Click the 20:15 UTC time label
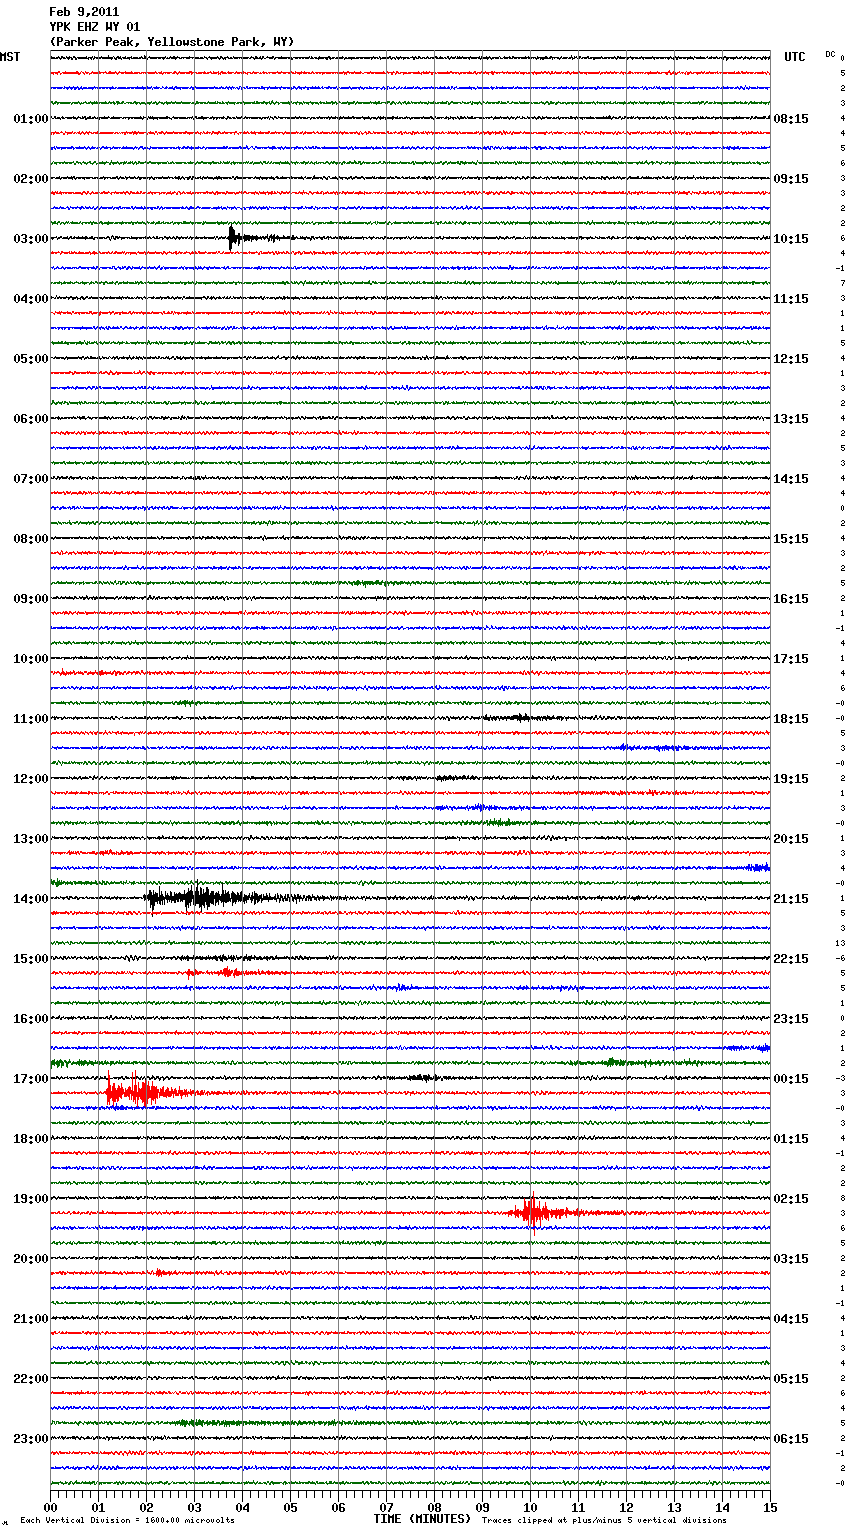Screen dimensions: 850x1534 click(x=791, y=839)
